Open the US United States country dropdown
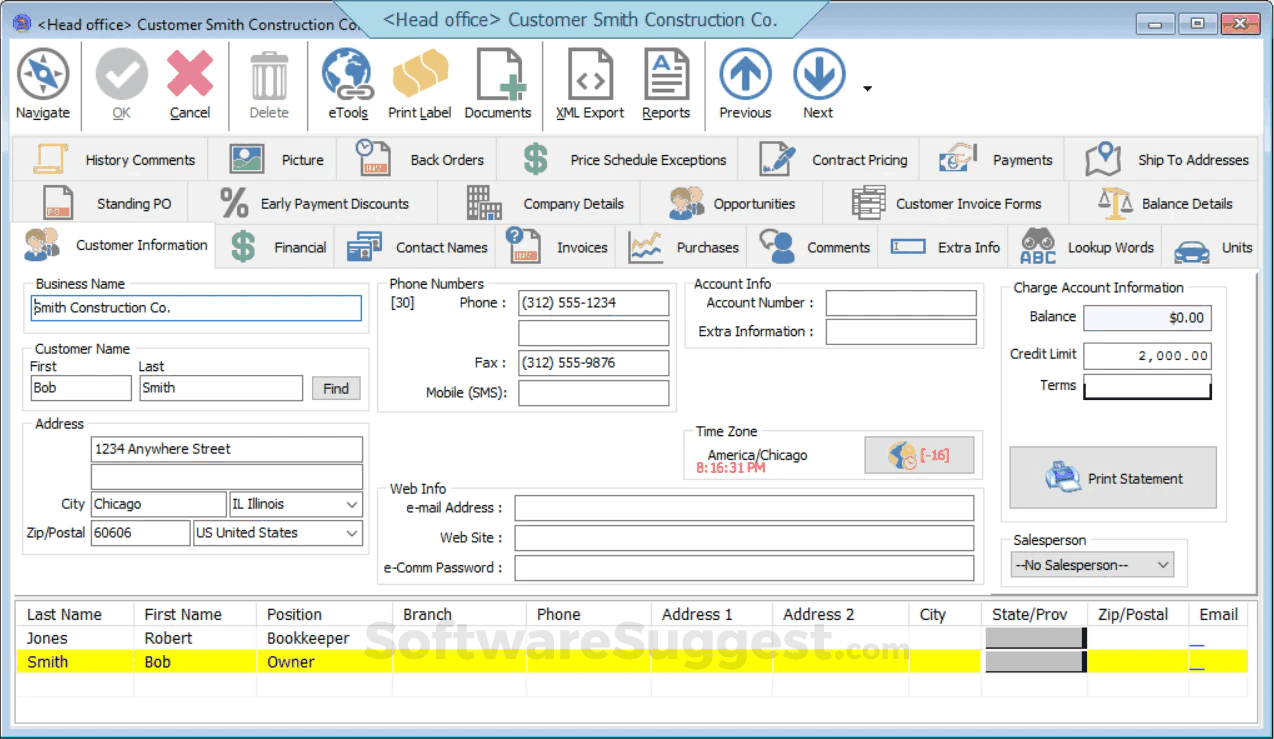Image resolution: width=1274 pixels, height=739 pixels. 352,533
